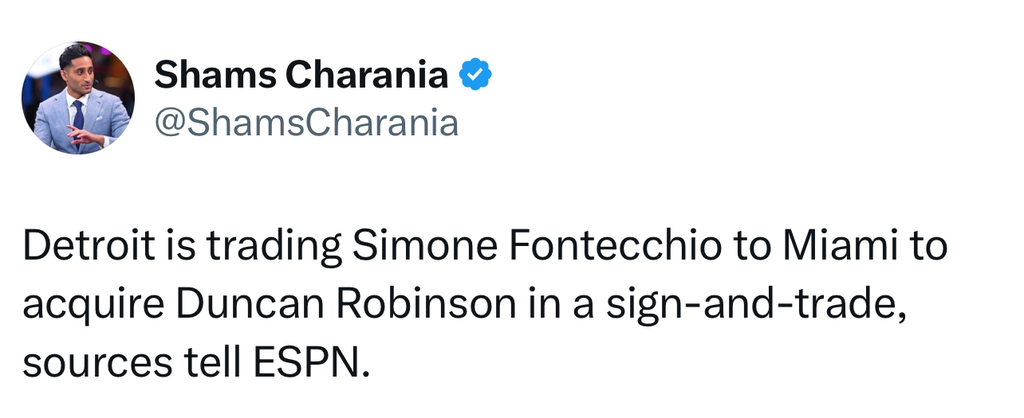Click the word trading in the tweet
The height and width of the screenshot is (418, 1024).
tap(260, 247)
